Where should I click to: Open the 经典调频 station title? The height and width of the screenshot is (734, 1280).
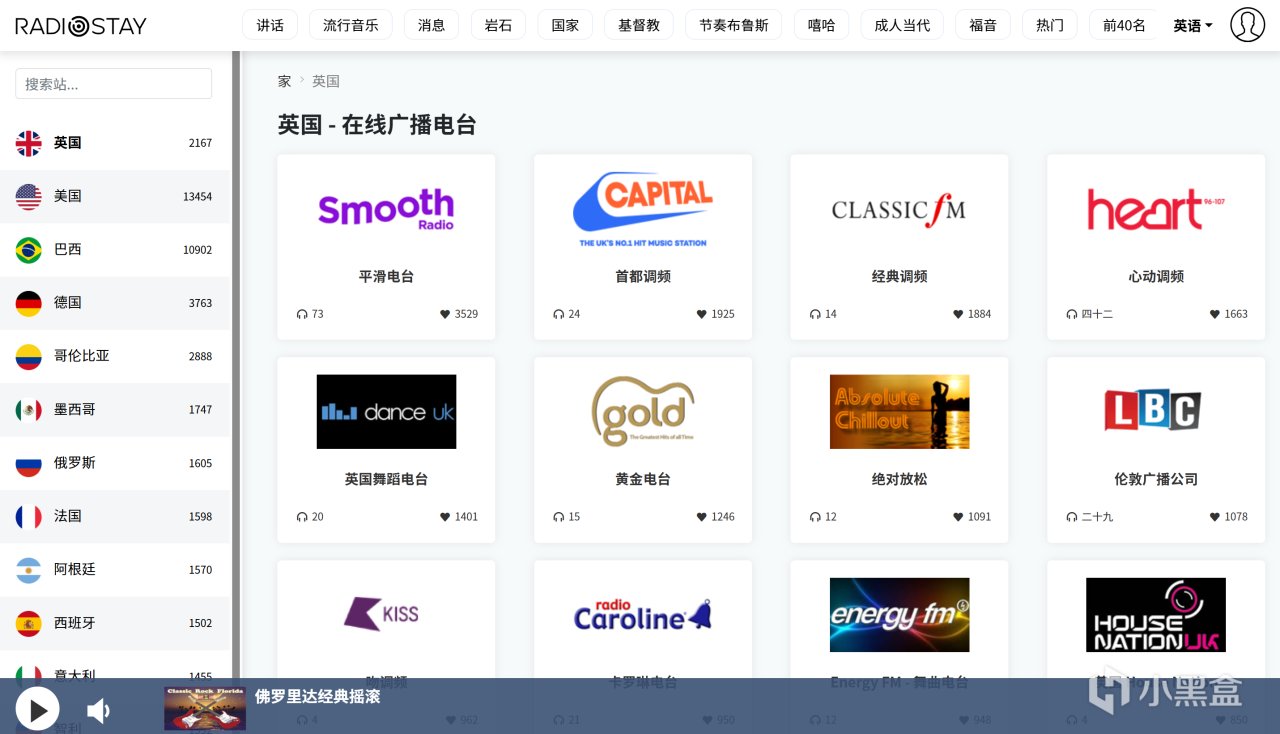[899, 276]
